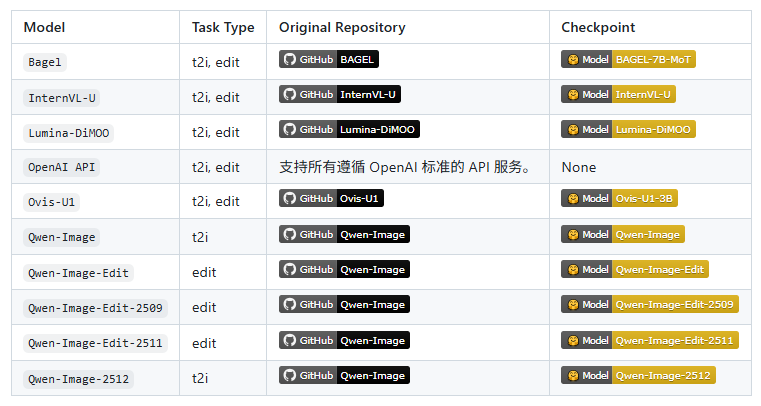This screenshot has height=406, width=761.
Task: Click GitHub badge in Qwen-Image-Edit row
Action: [x=344, y=269]
